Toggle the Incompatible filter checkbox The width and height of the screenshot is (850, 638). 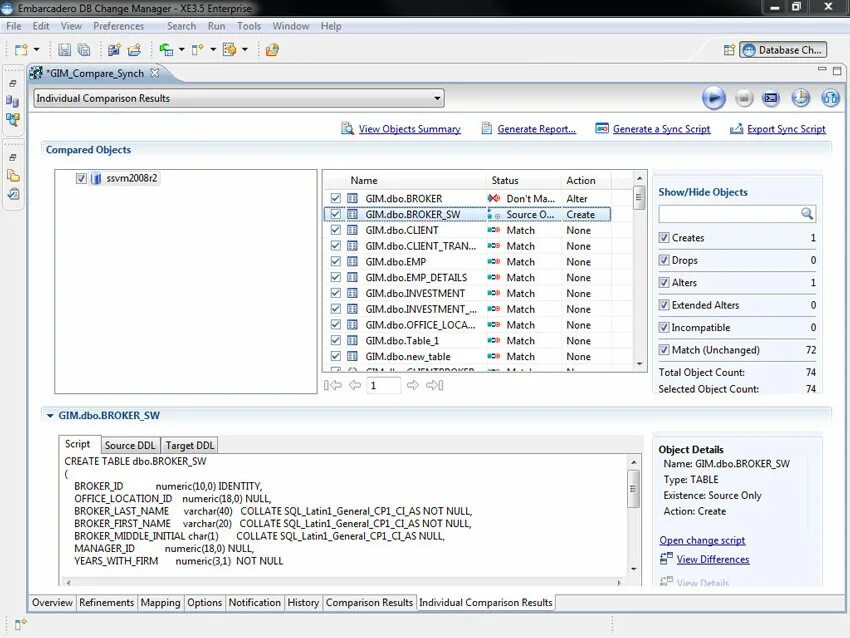click(664, 327)
